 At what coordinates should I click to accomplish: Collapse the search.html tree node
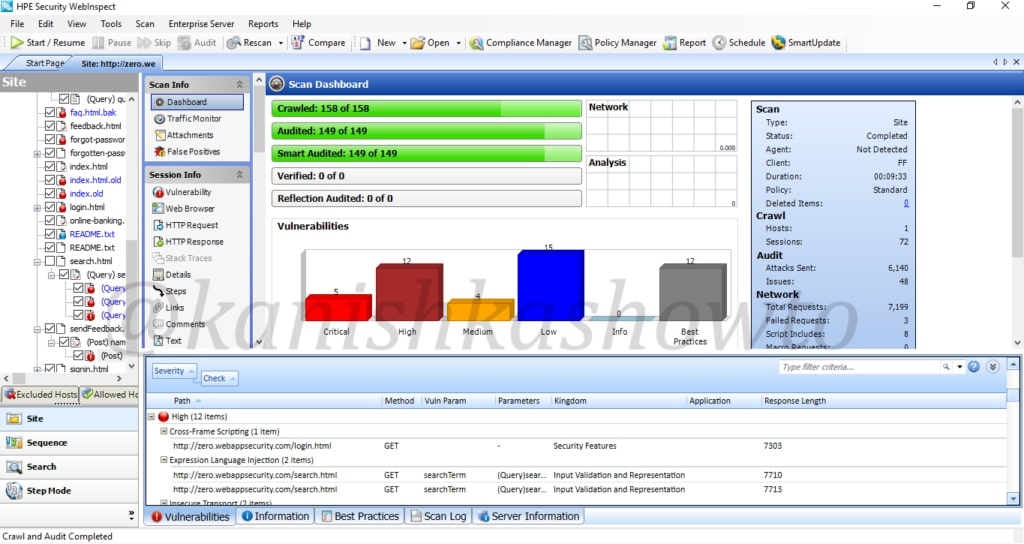[x=37, y=262]
